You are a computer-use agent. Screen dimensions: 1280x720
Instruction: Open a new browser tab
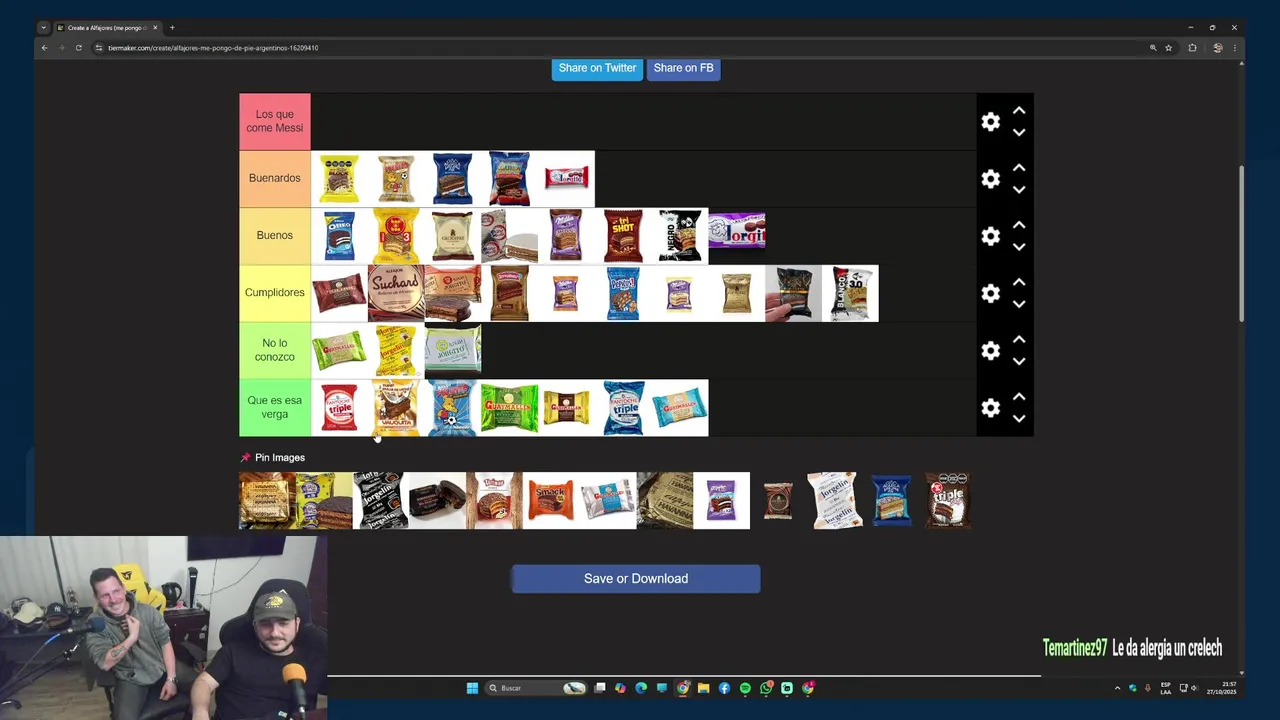click(x=172, y=28)
